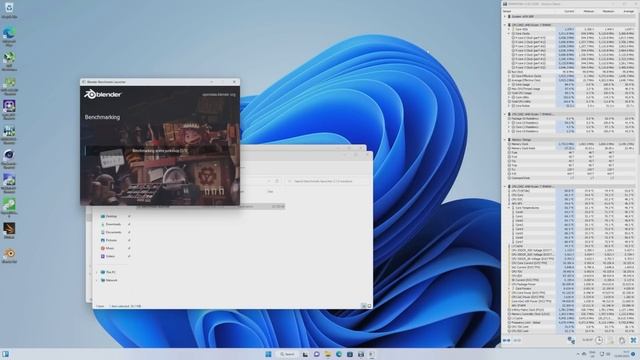This screenshot has height=360, width=640.
Task: Switch File Explorer to large thumbnails view
Action: coord(369,306)
